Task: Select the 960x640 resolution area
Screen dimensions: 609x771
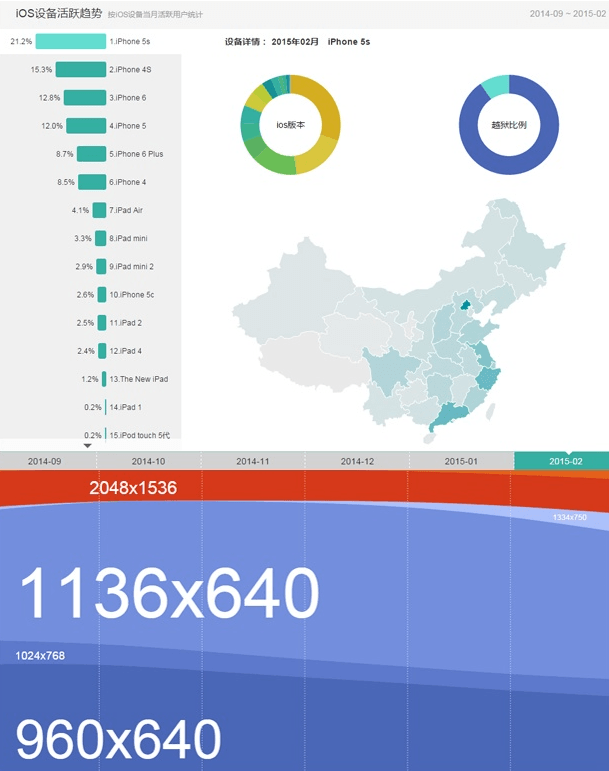Action: (118, 742)
